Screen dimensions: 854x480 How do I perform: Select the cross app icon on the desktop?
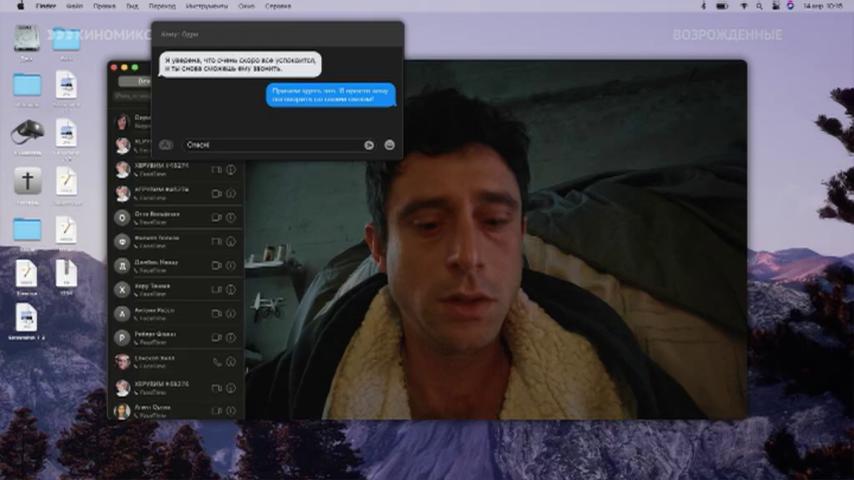(x=27, y=181)
